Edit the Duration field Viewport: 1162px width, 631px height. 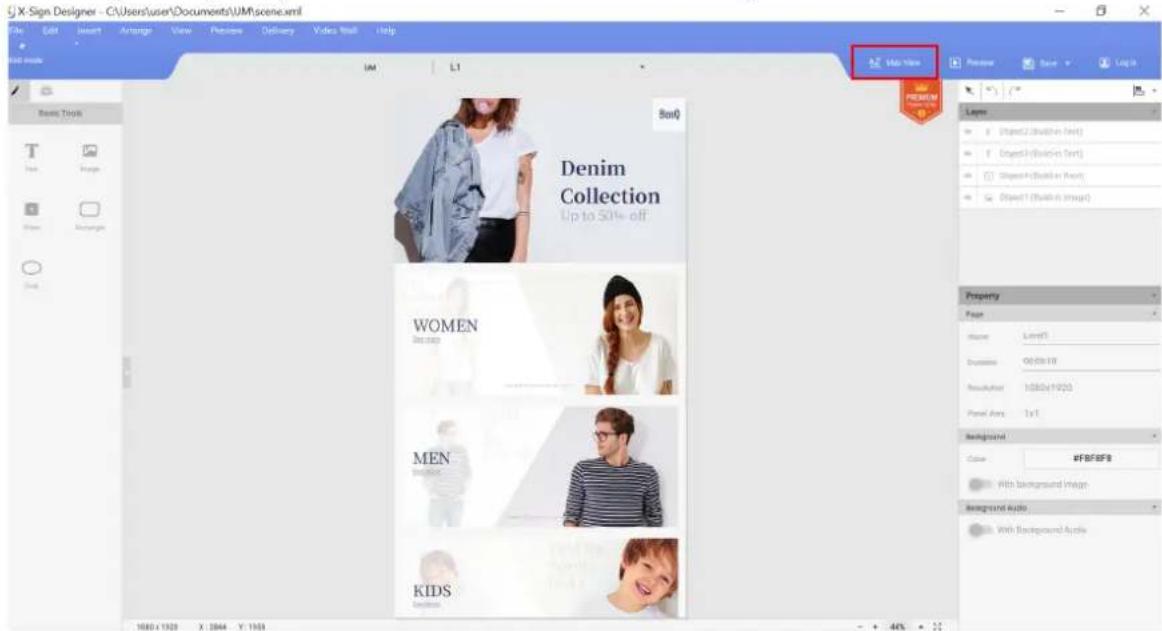[x=1090, y=361]
